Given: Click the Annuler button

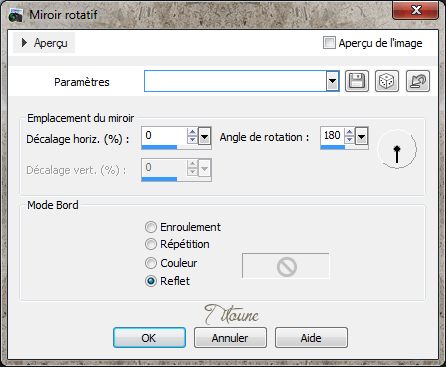Looking at the screenshot, I should pyautogui.click(x=230, y=338).
